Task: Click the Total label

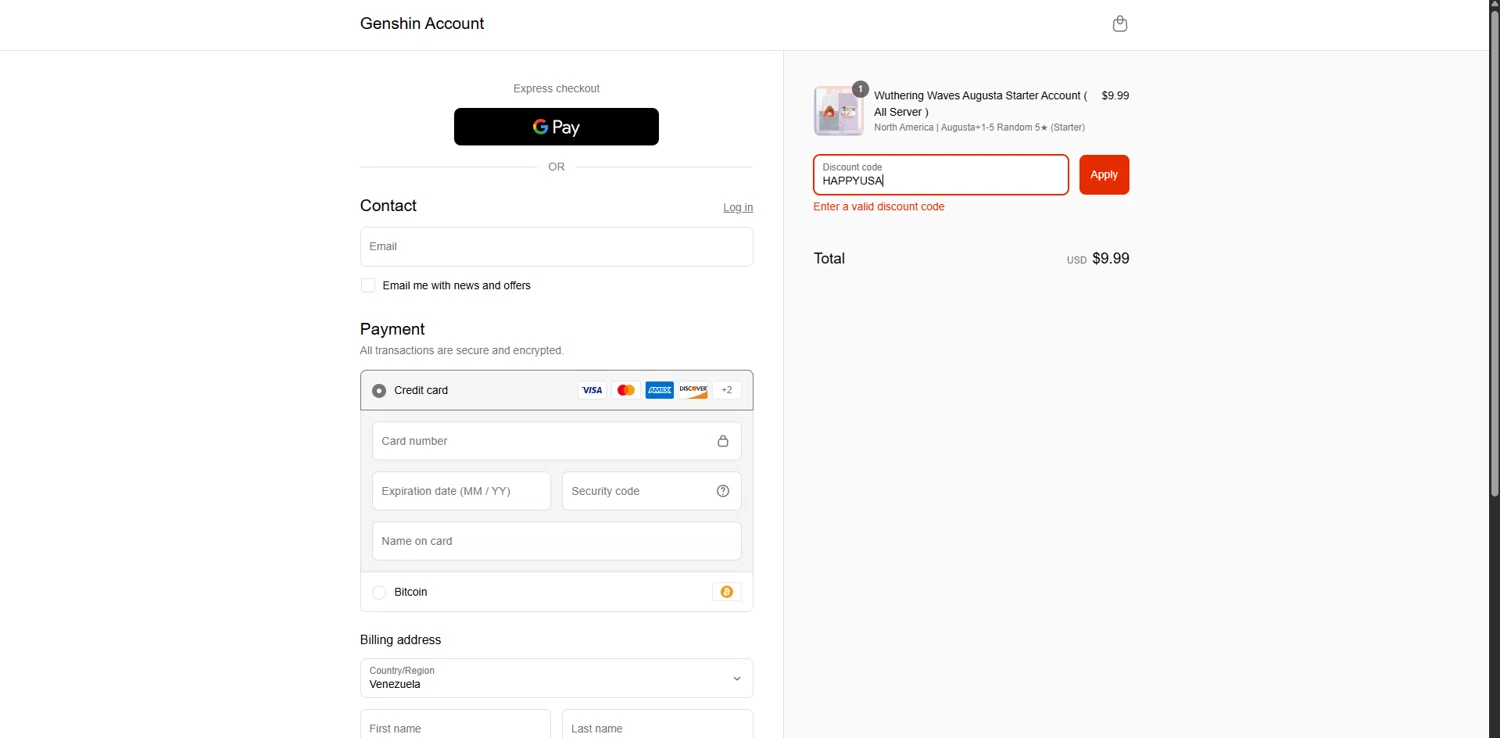Action: (829, 258)
